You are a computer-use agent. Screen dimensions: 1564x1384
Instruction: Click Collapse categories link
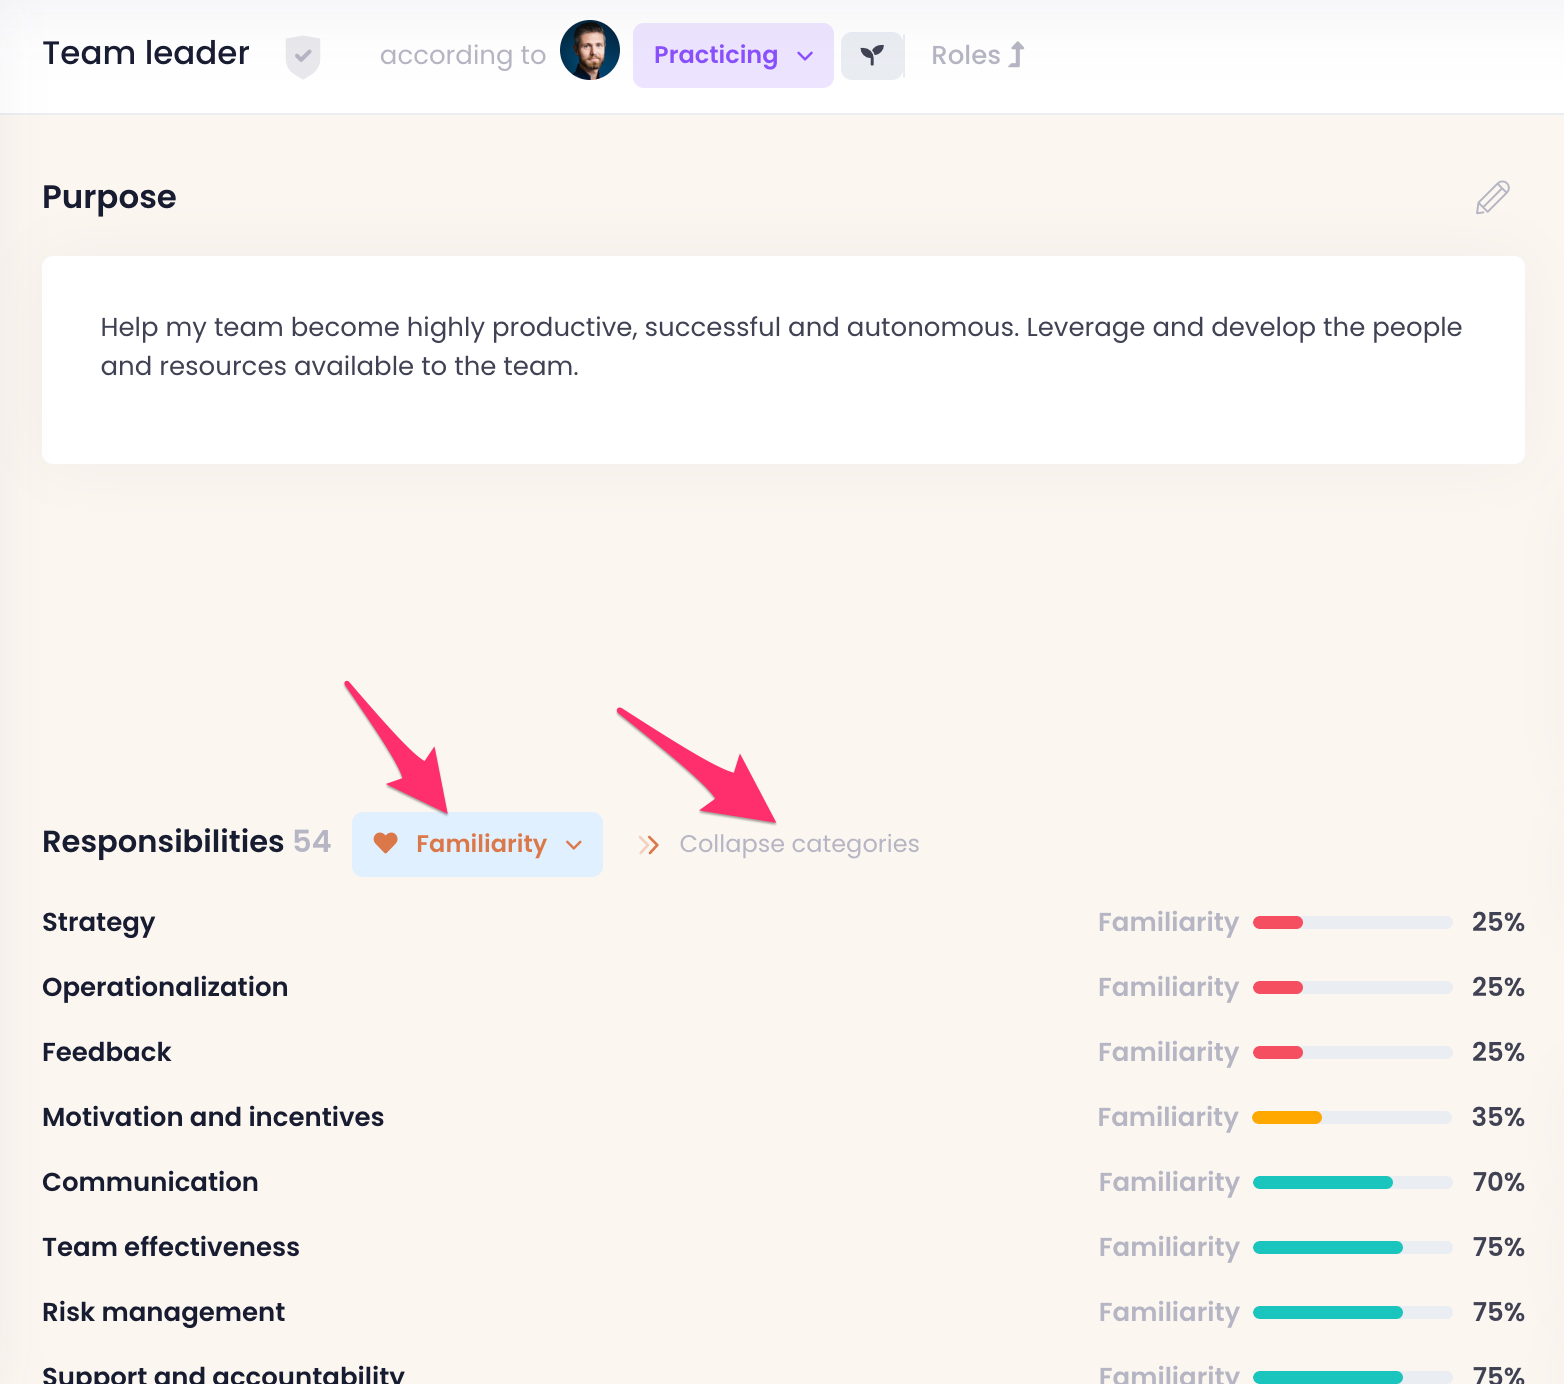[799, 844]
